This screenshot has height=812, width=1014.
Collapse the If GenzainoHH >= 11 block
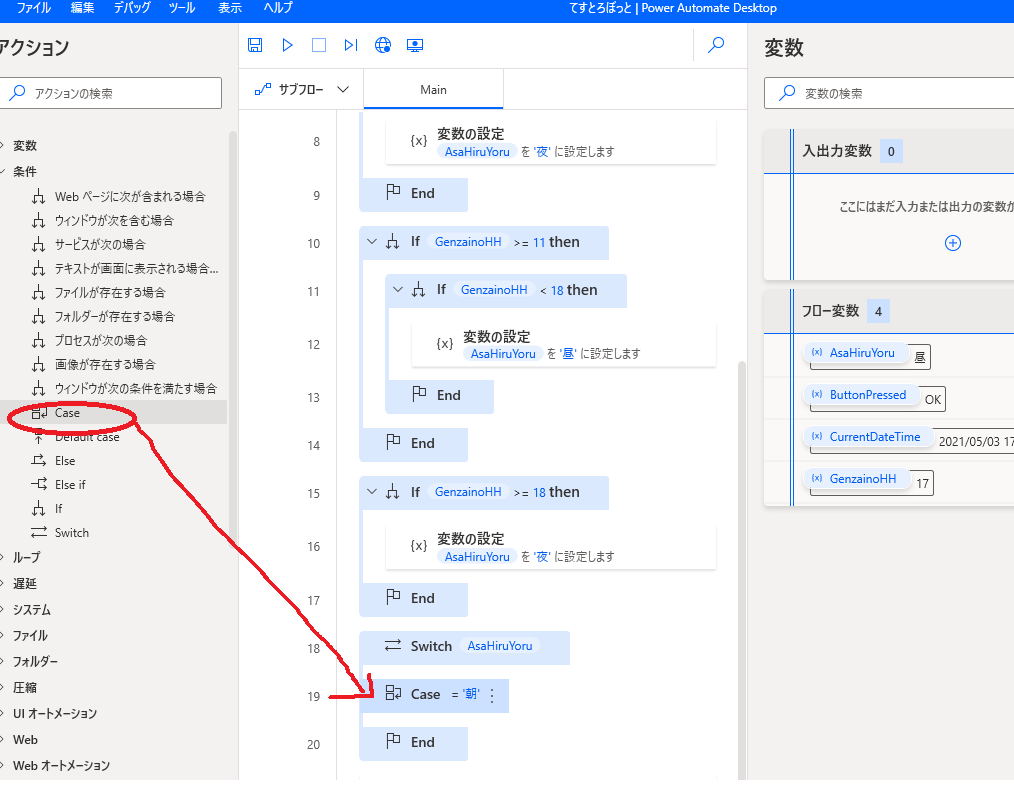pos(373,242)
